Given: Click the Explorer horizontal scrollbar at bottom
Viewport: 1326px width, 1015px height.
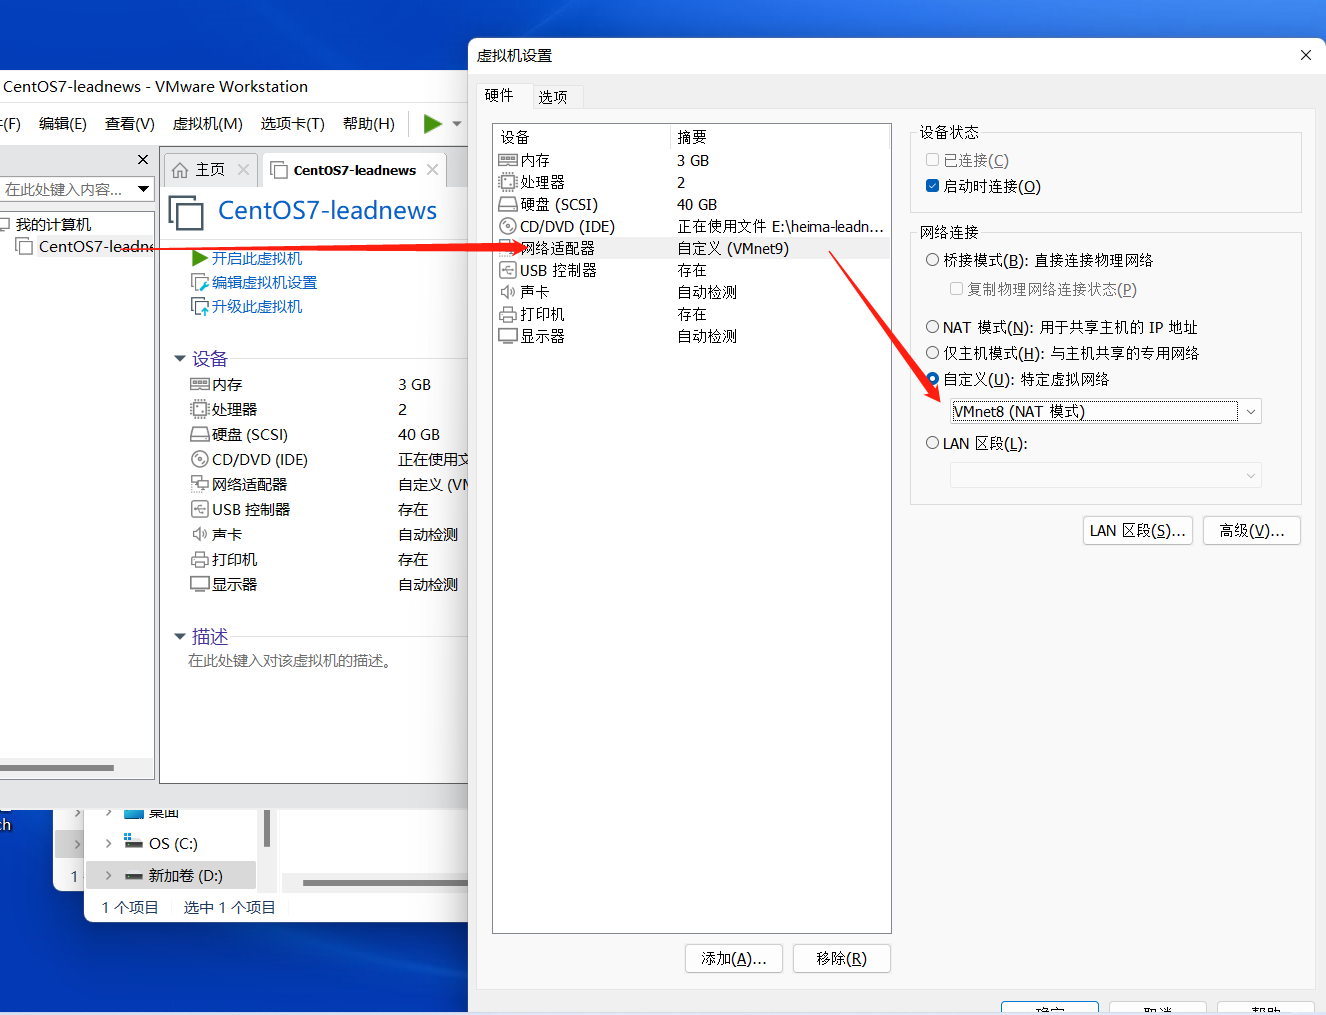Looking at the screenshot, I should tap(385, 883).
